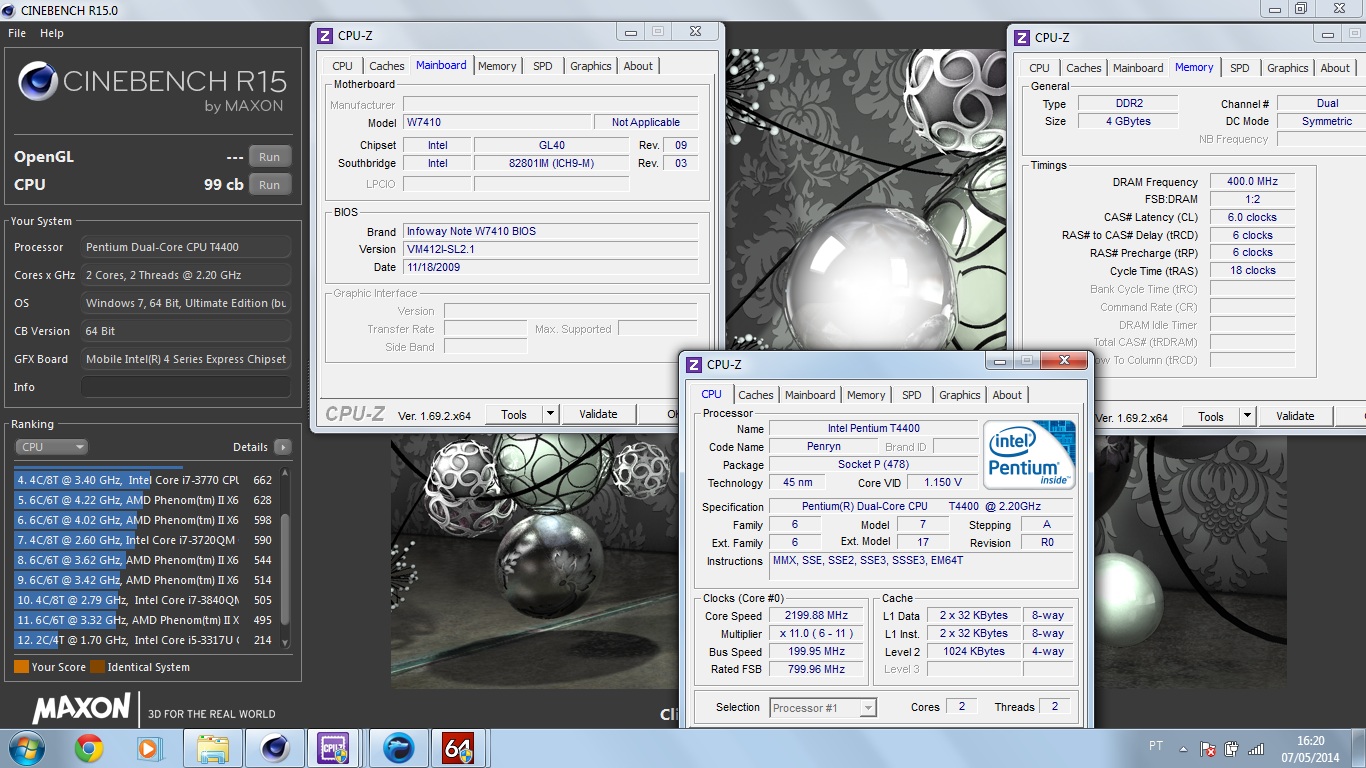Screen dimensions: 1366x768
Task: Click Validate in Memory CPU-Z window
Action: 1295,416
